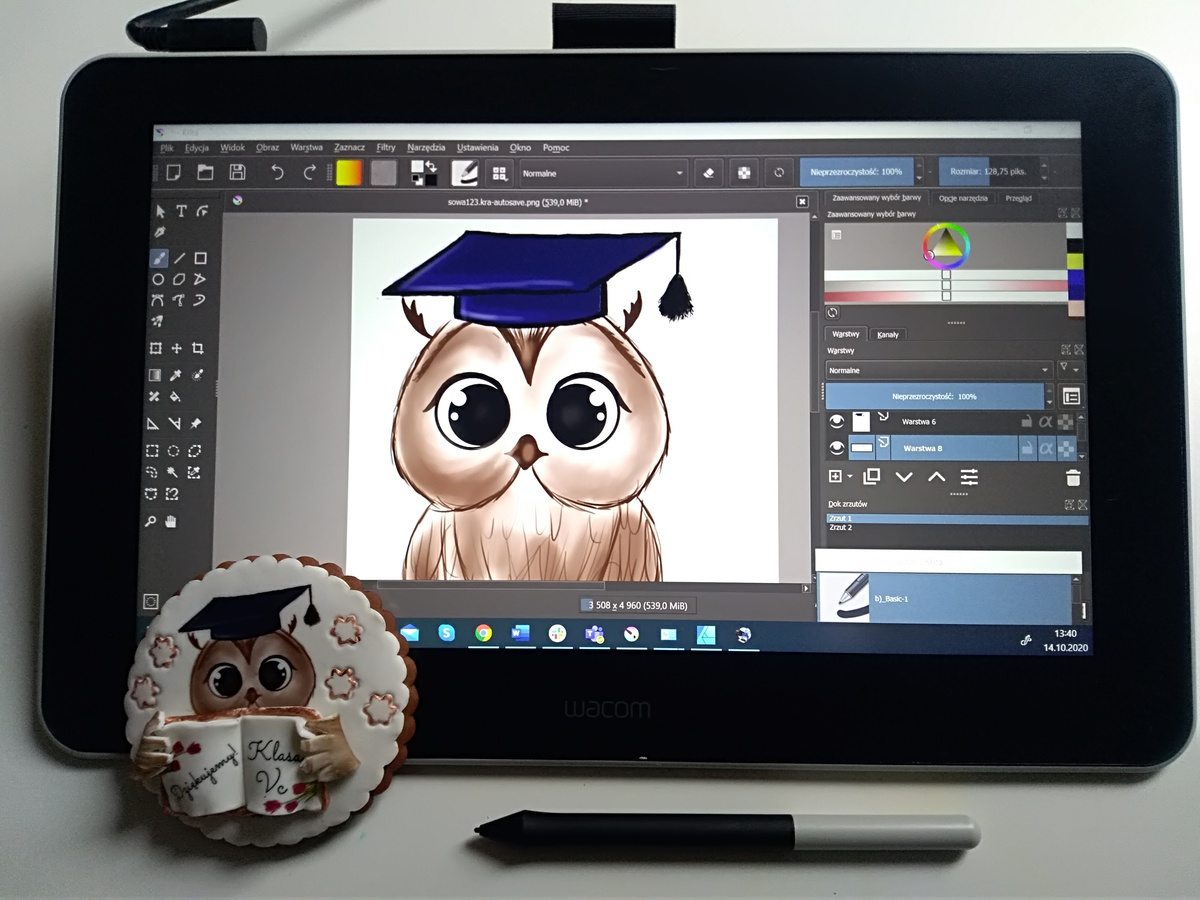This screenshot has height=900, width=1200.
Task: Open the add layer dropdown arrow
Action: 850,478
